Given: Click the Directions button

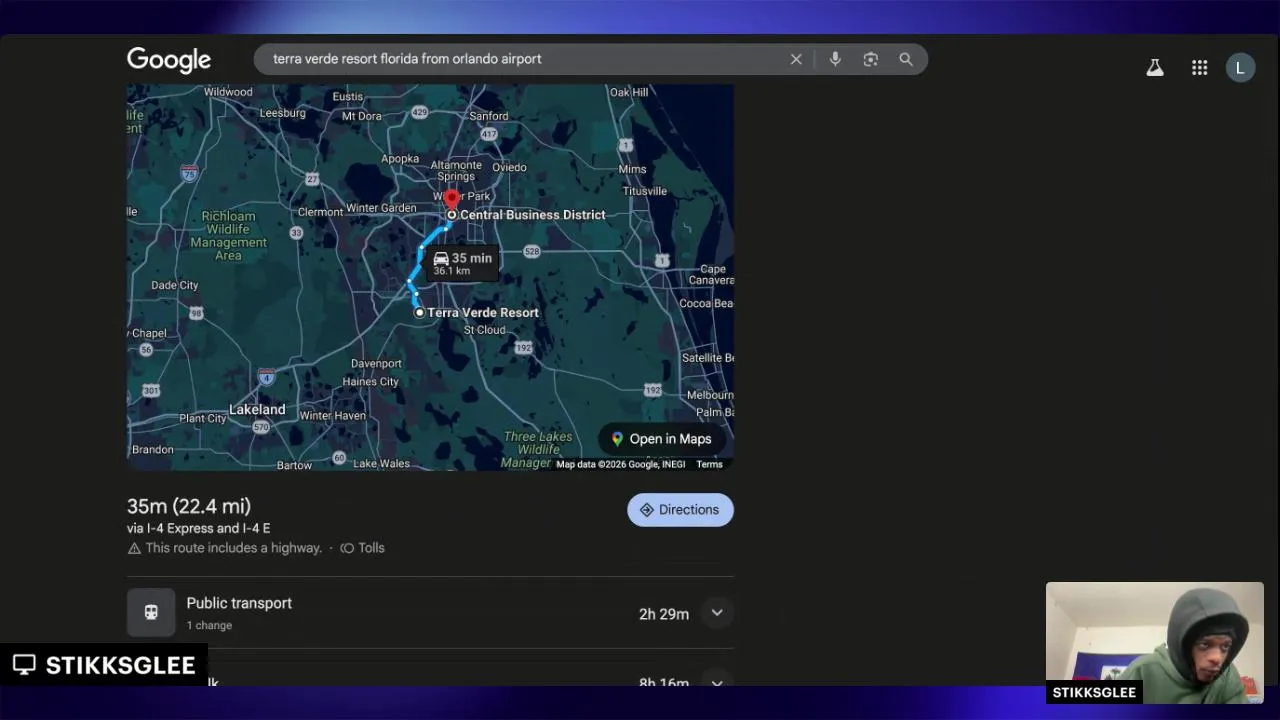Looking at the screenshot, I should click(680, 510).
